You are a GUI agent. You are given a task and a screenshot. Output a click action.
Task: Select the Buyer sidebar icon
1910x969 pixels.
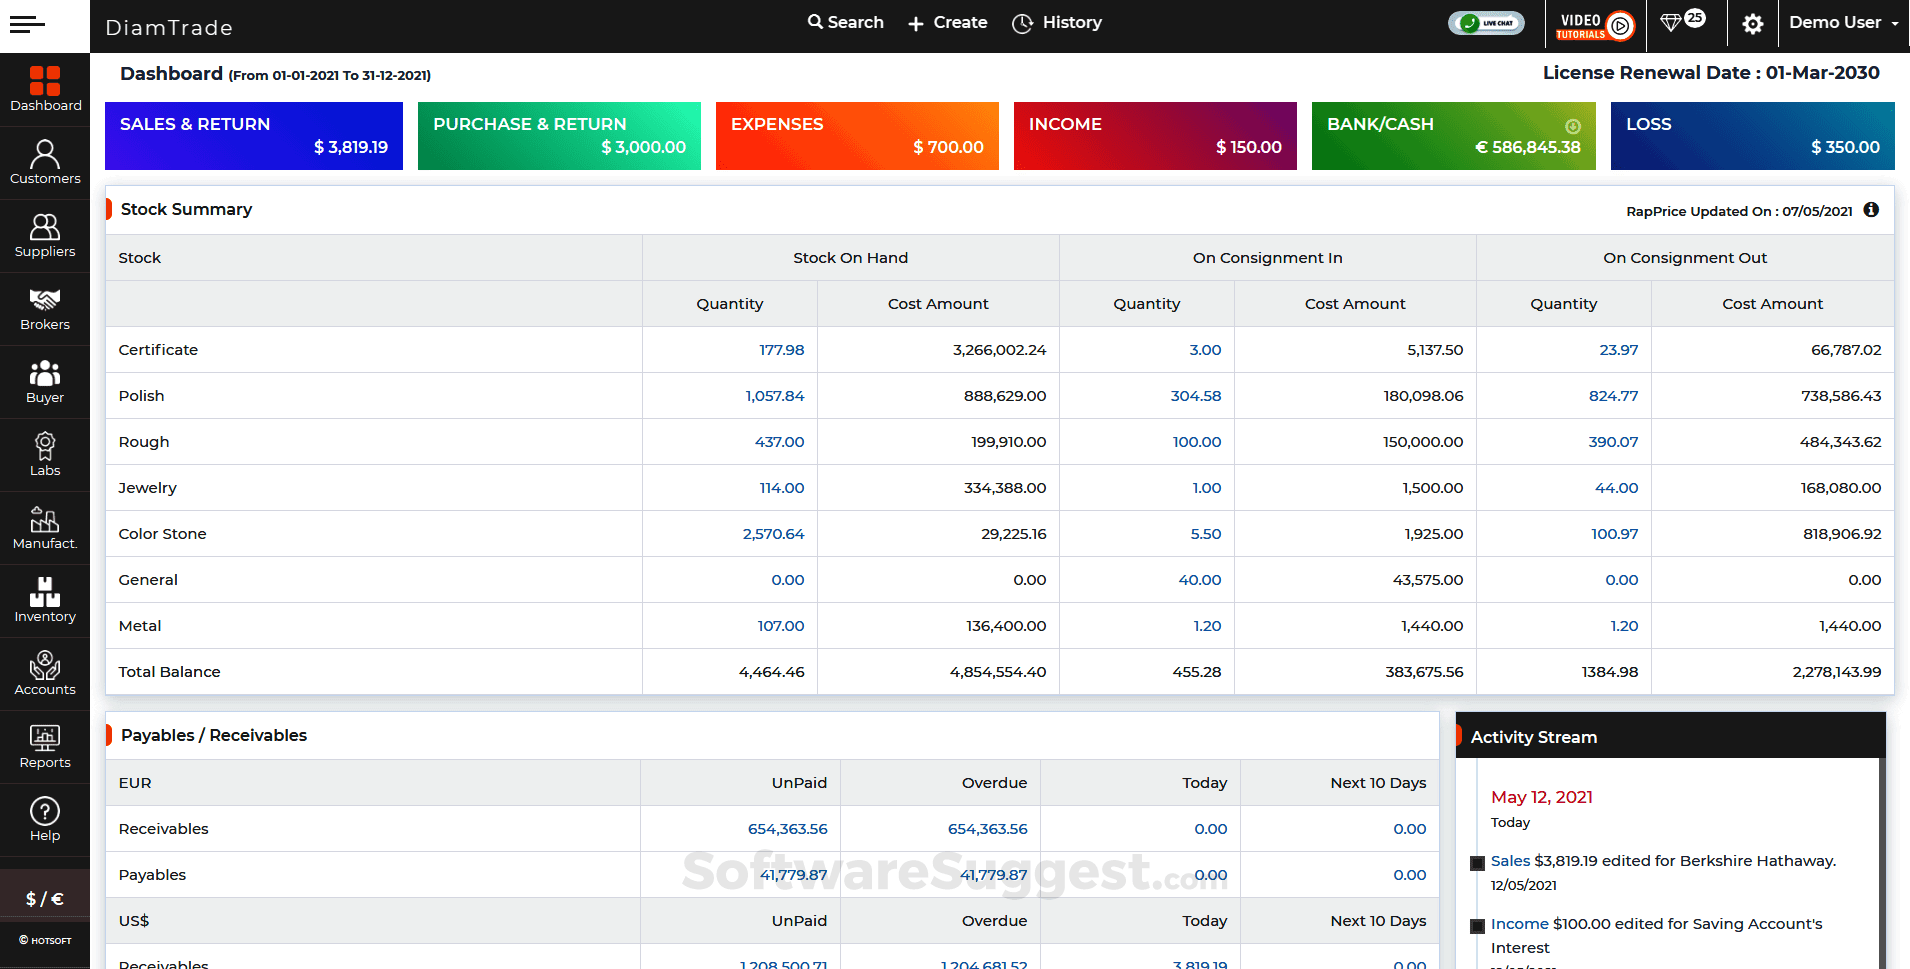pyautogui.click(x=44, y=379)
